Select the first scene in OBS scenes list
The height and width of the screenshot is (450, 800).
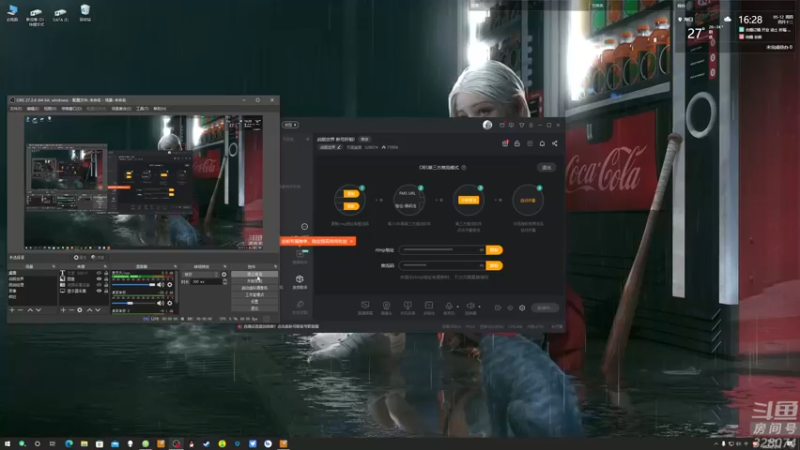click(33, 273)
